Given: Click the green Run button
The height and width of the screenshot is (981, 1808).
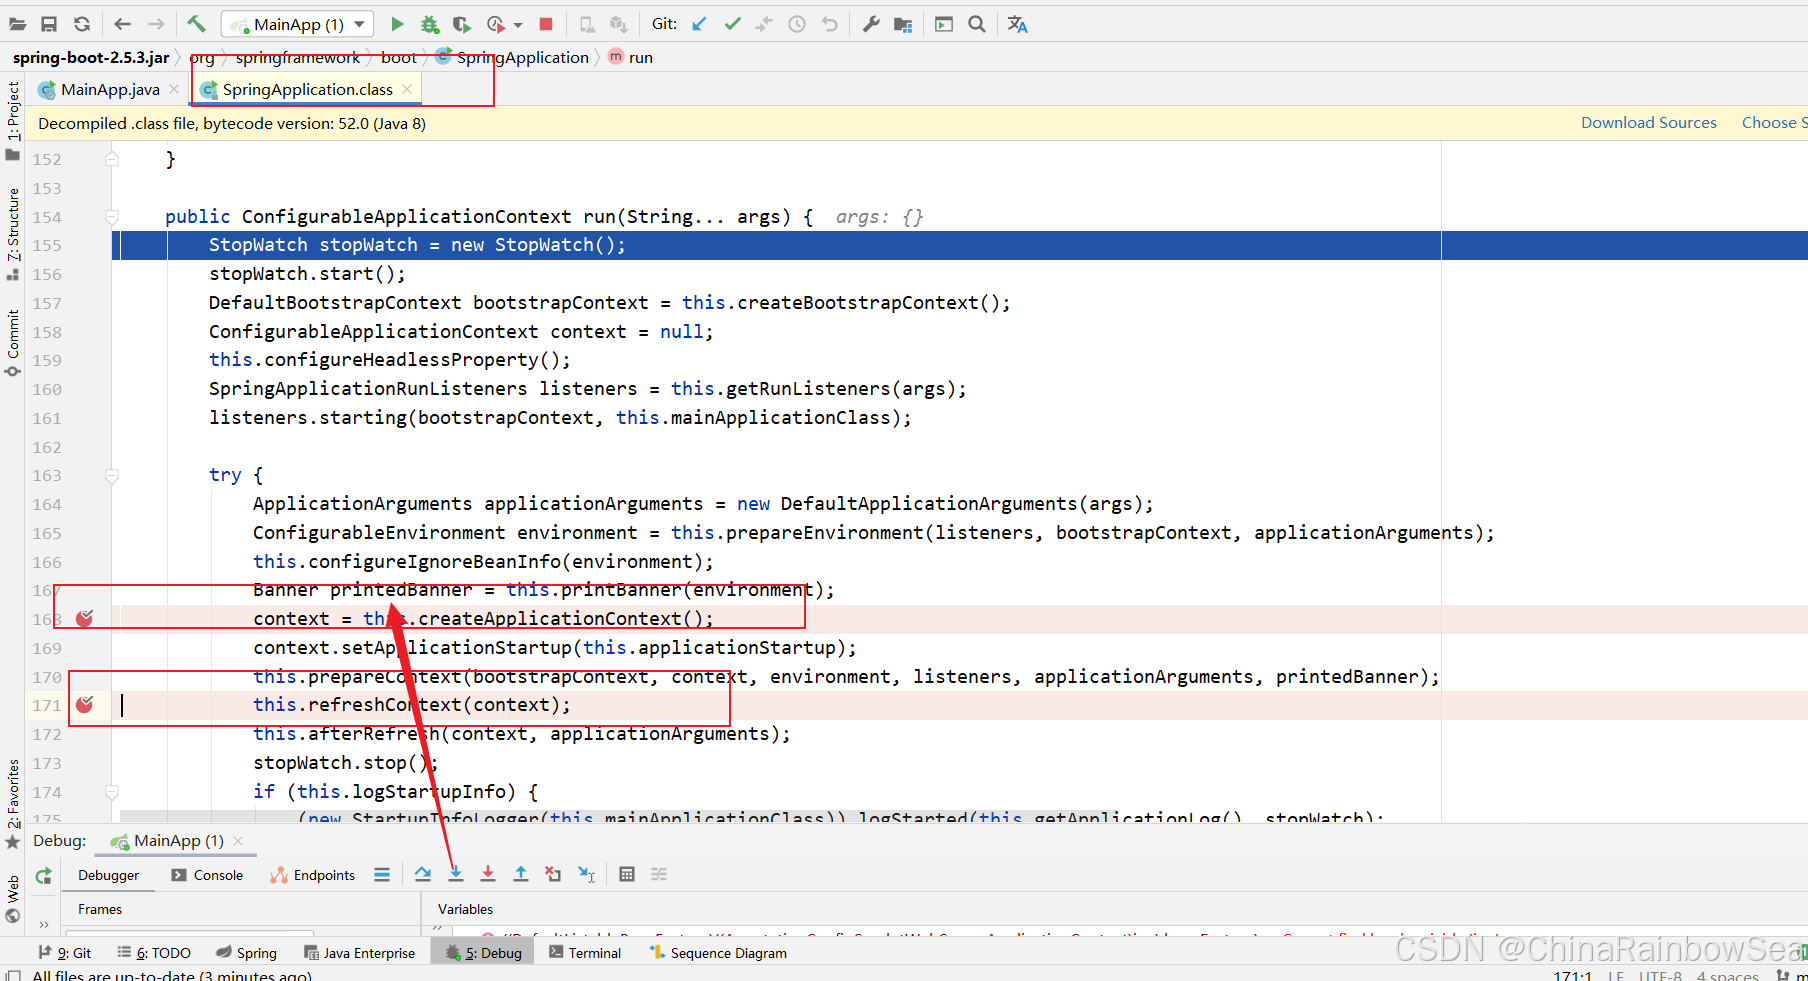Looking at the screenshot, I should pyautogui.click(x=397, y=24).
